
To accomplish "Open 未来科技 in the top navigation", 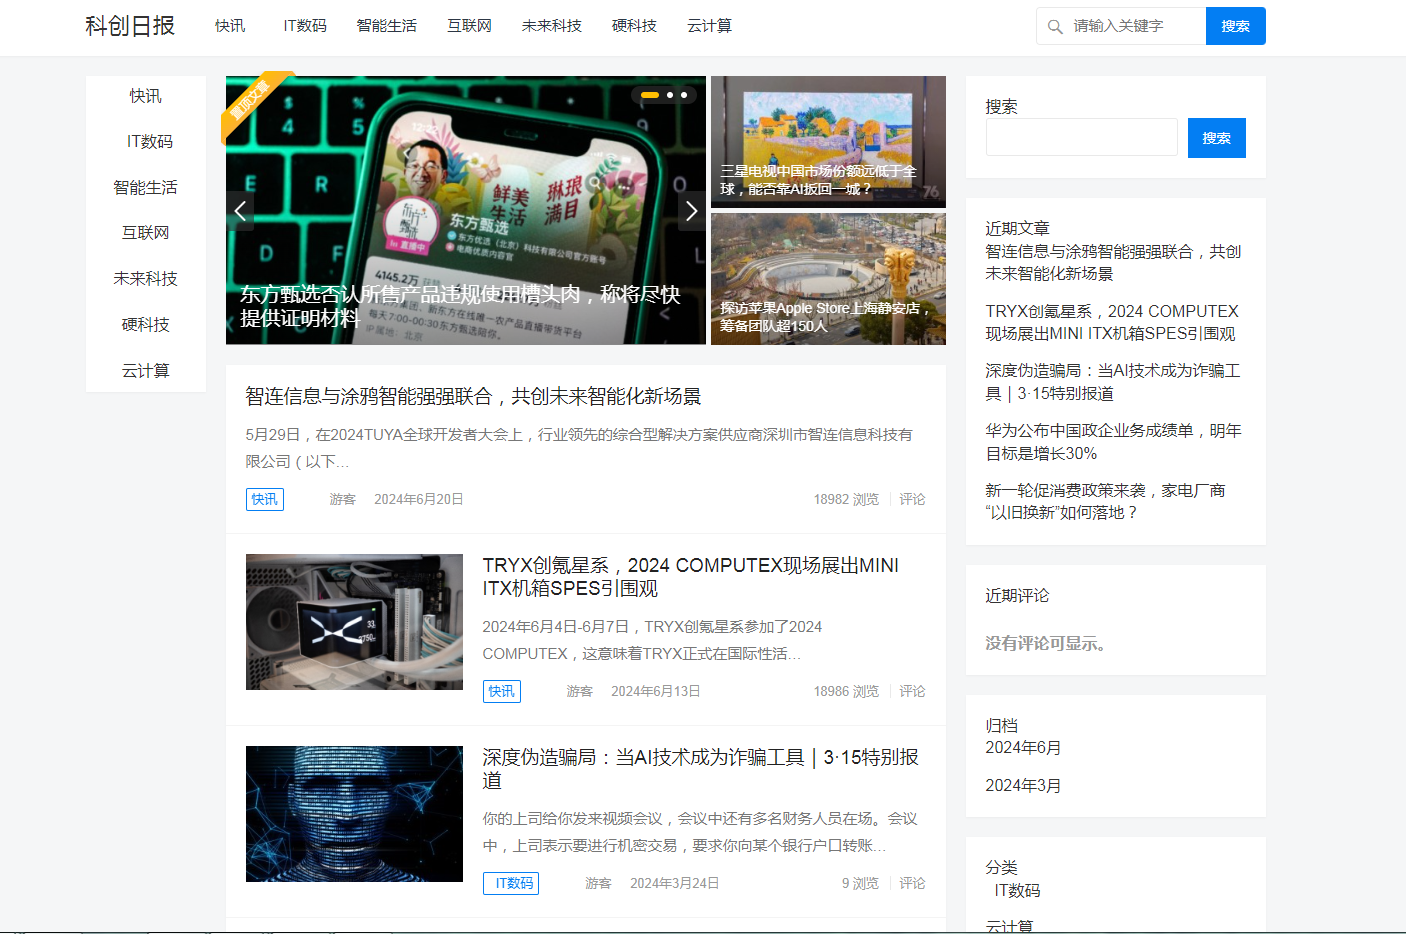I will (552, 26).
